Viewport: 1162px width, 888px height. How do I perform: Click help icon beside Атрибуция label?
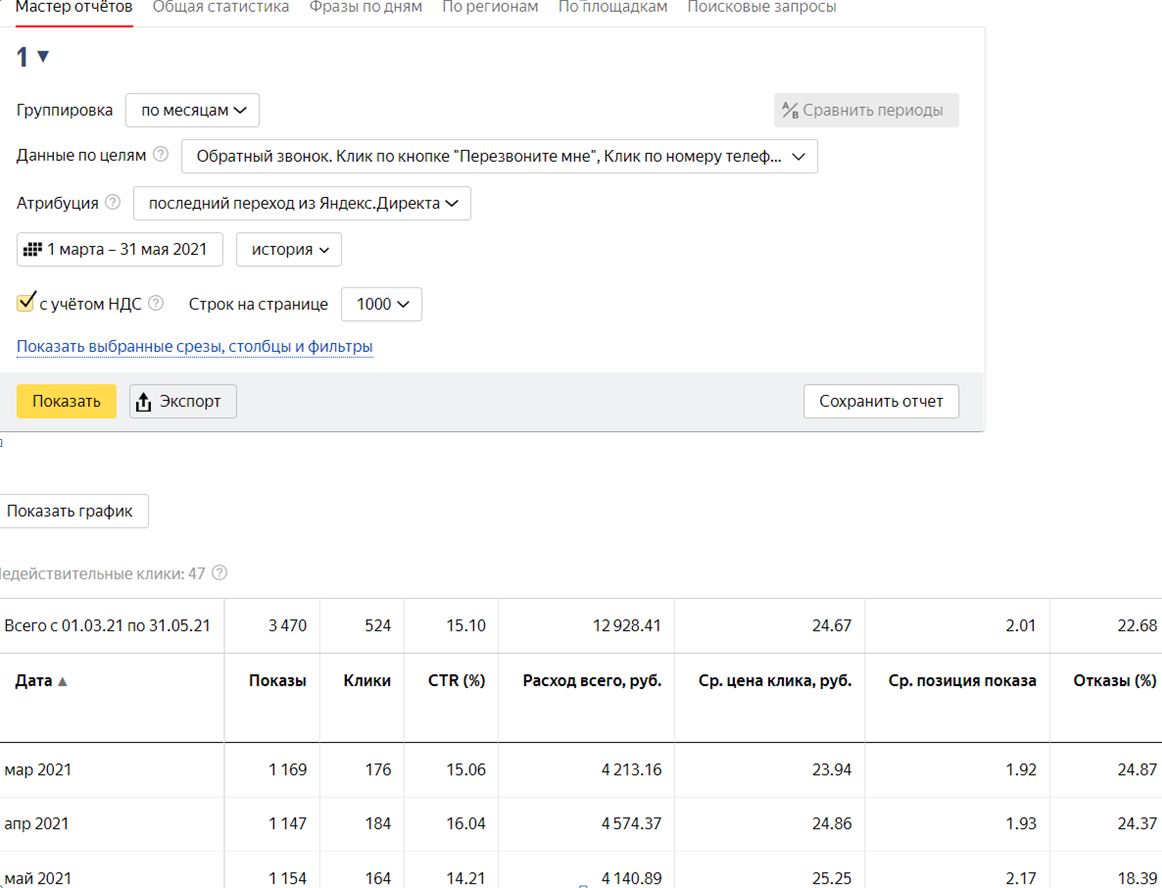113,202
